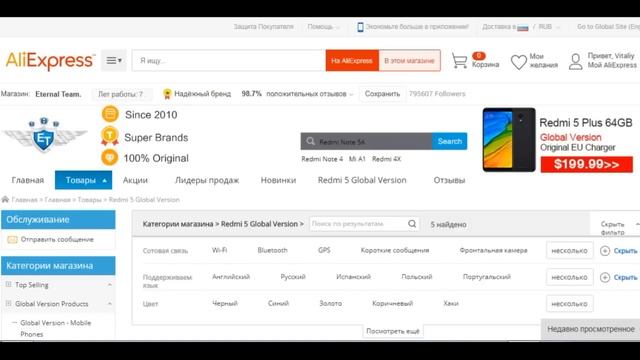
Task: Enable multi-select for Сотовая связь row
Action: tap(569, 251)
